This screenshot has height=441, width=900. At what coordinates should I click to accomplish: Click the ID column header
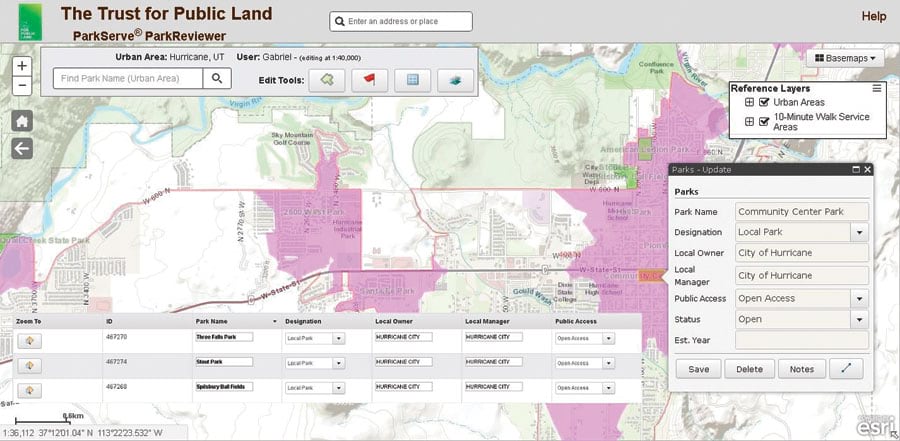(109, 322)
